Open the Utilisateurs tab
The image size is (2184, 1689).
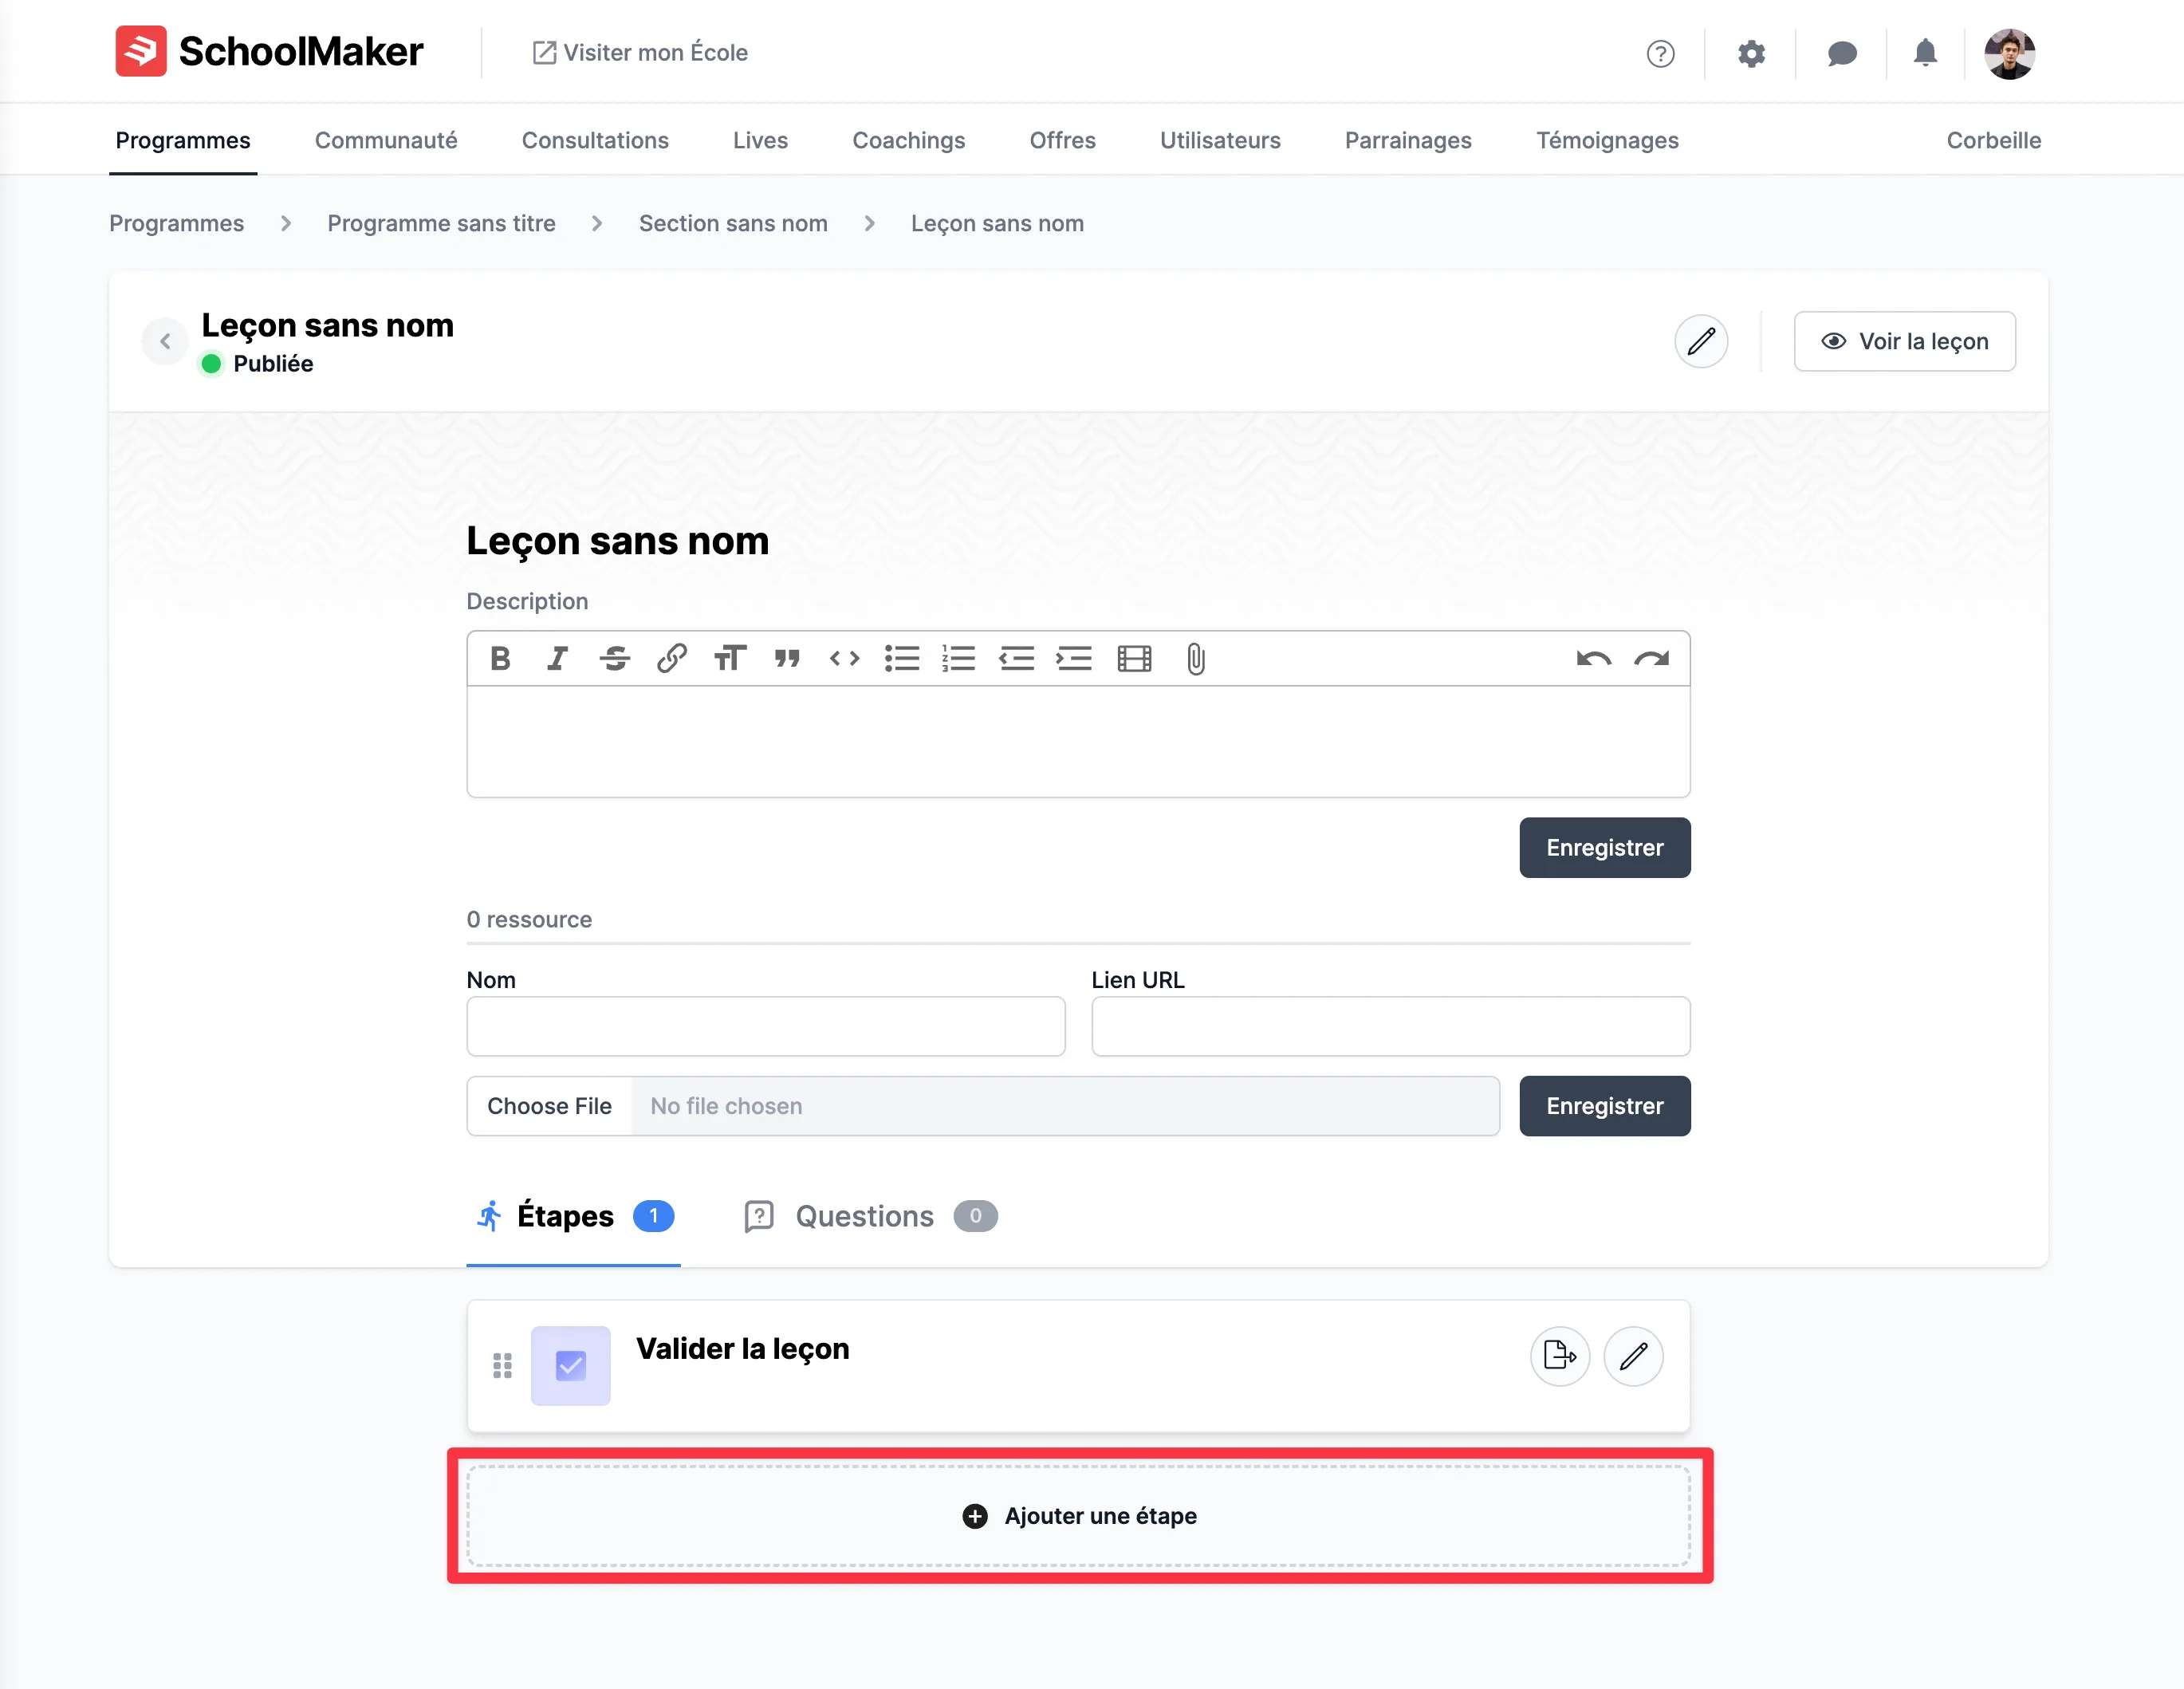point(1220,140)
